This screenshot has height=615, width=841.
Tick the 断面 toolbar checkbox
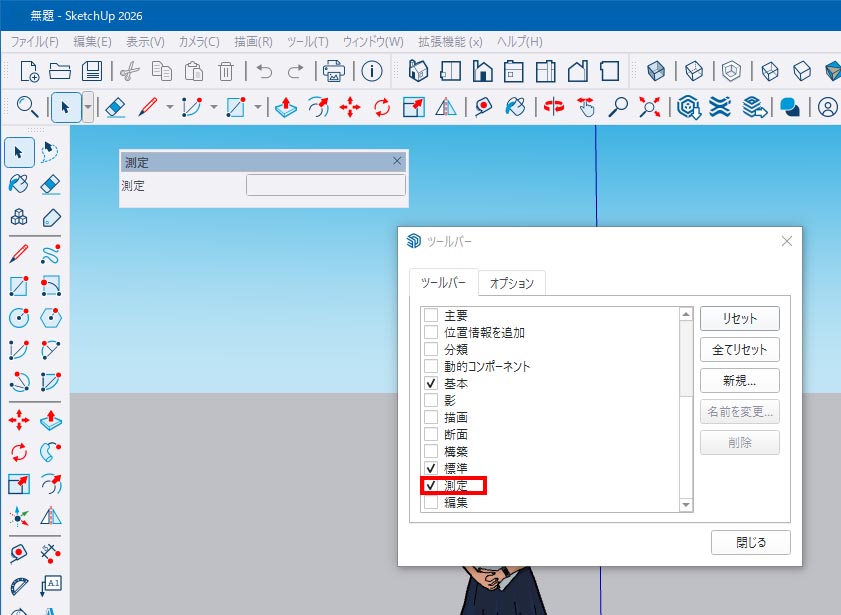431,434
